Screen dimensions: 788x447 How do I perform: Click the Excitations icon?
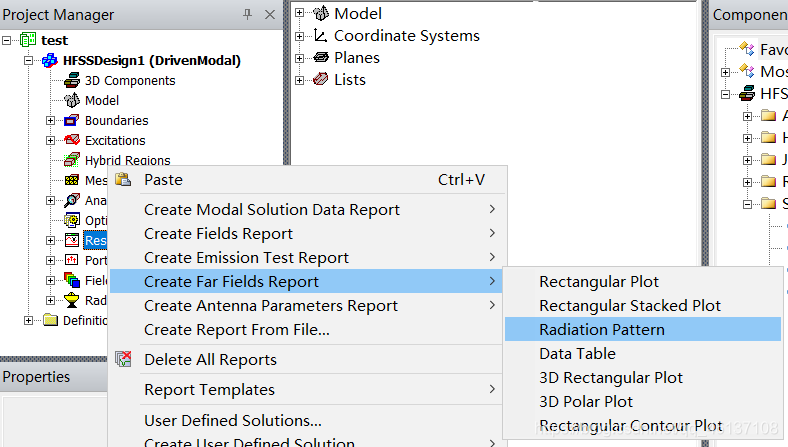(72, 140)
